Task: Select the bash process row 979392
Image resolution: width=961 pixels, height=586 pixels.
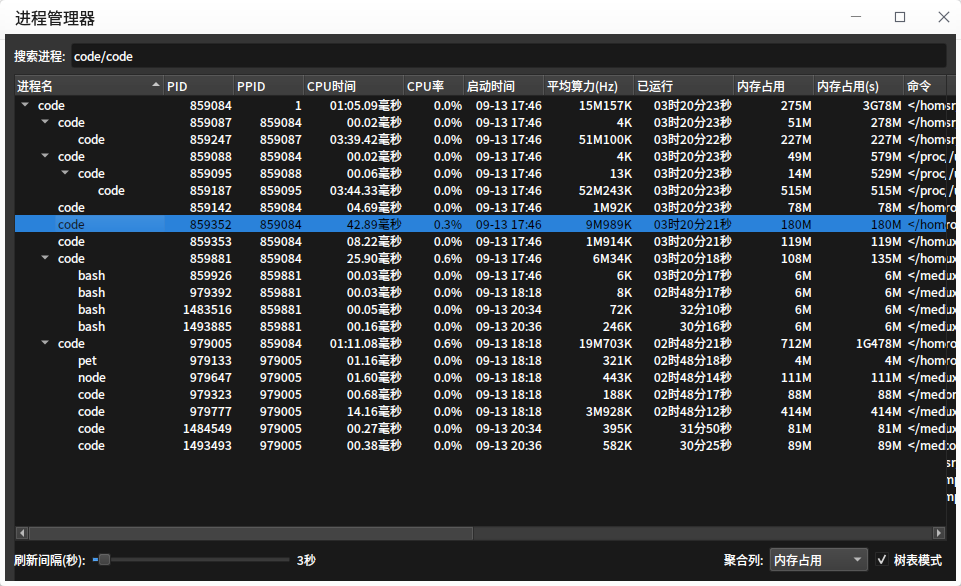Action: tap(480, 292)
